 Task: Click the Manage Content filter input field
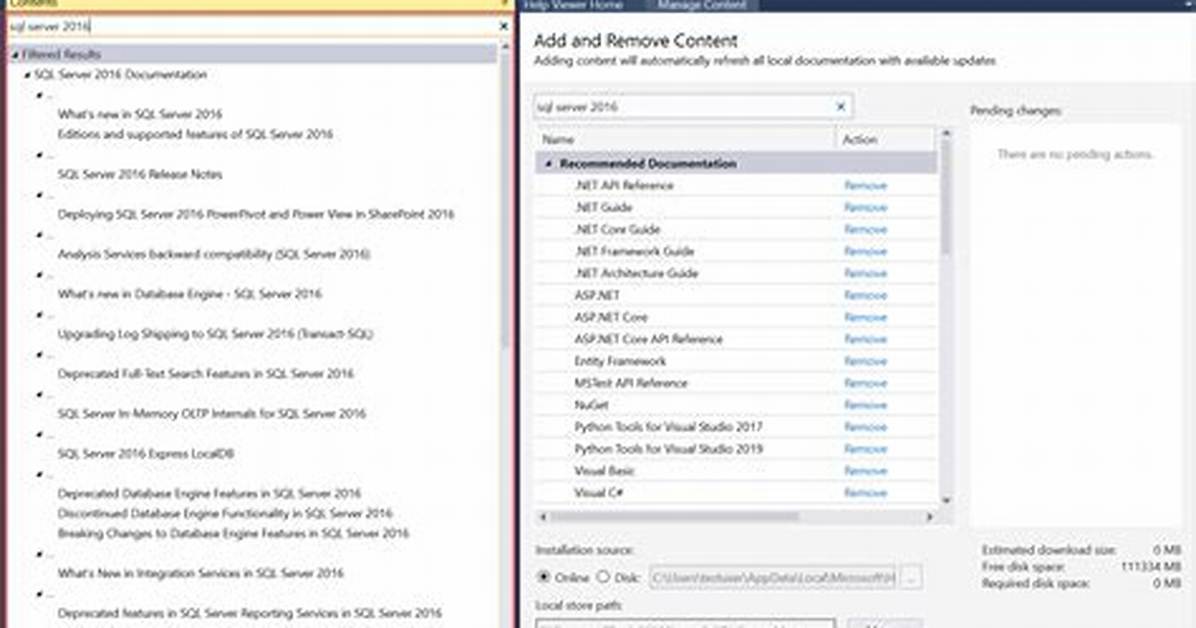[683, 107]
